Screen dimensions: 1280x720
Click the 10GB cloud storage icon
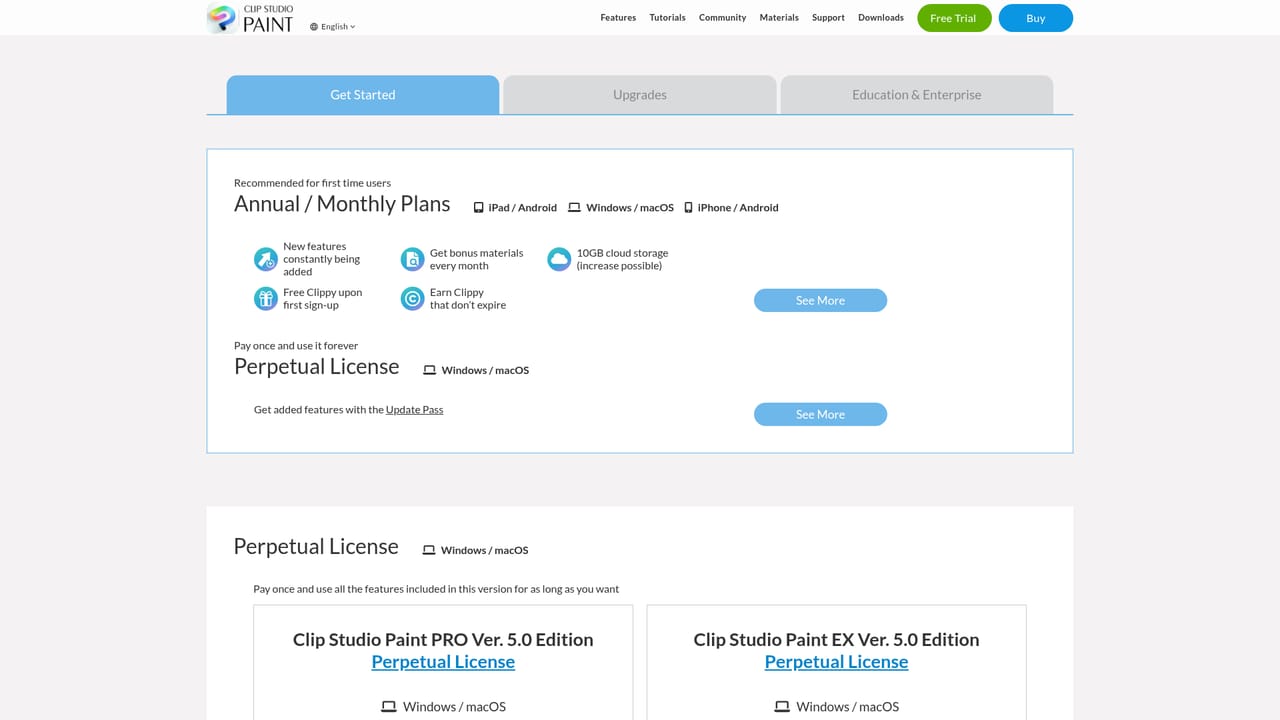click(559, 259)
